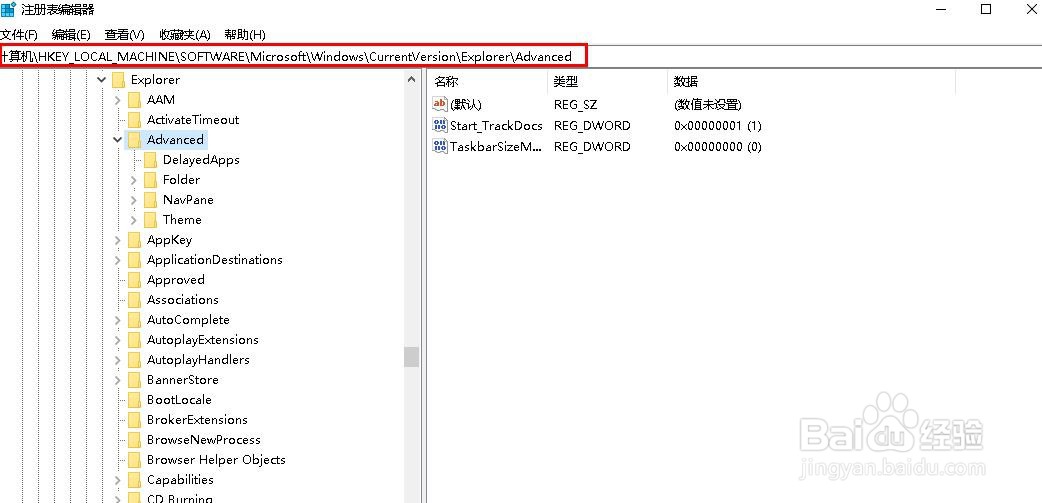Screen dimensions: 1042x503
Task: Click the tree scrollbar up arrow
Action: click(411, 79)
